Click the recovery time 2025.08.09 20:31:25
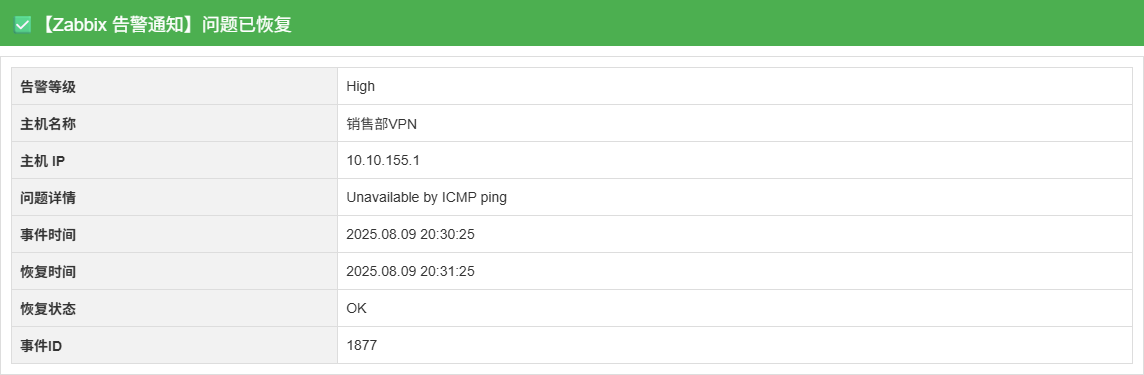 coord(411,271)
